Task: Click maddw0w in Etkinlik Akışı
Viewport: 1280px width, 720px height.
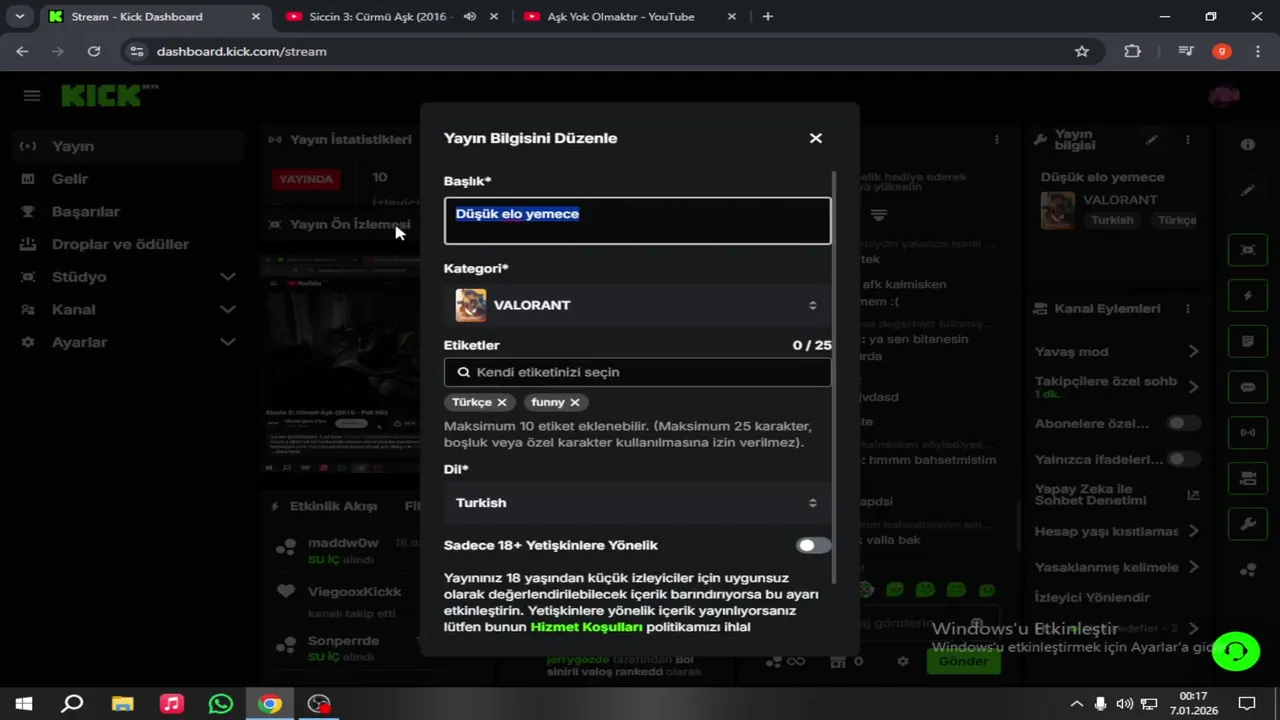Action: coord(343,543)
